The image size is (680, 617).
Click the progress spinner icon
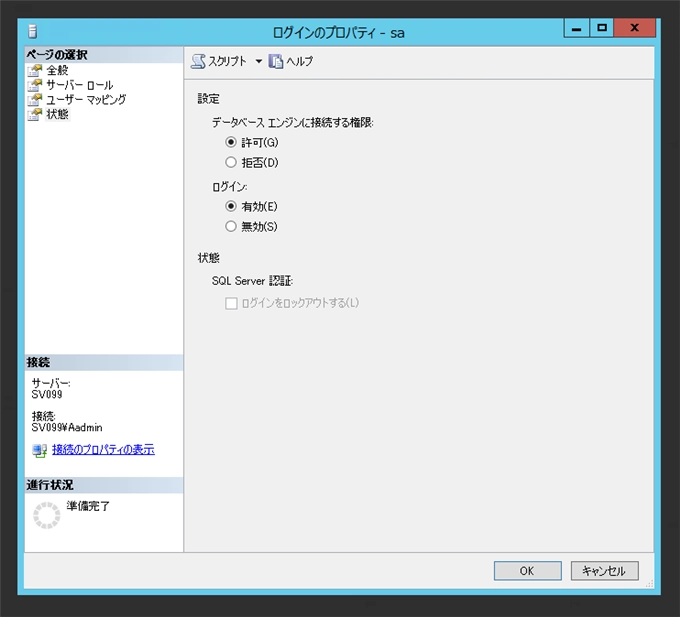pos(47,515)
